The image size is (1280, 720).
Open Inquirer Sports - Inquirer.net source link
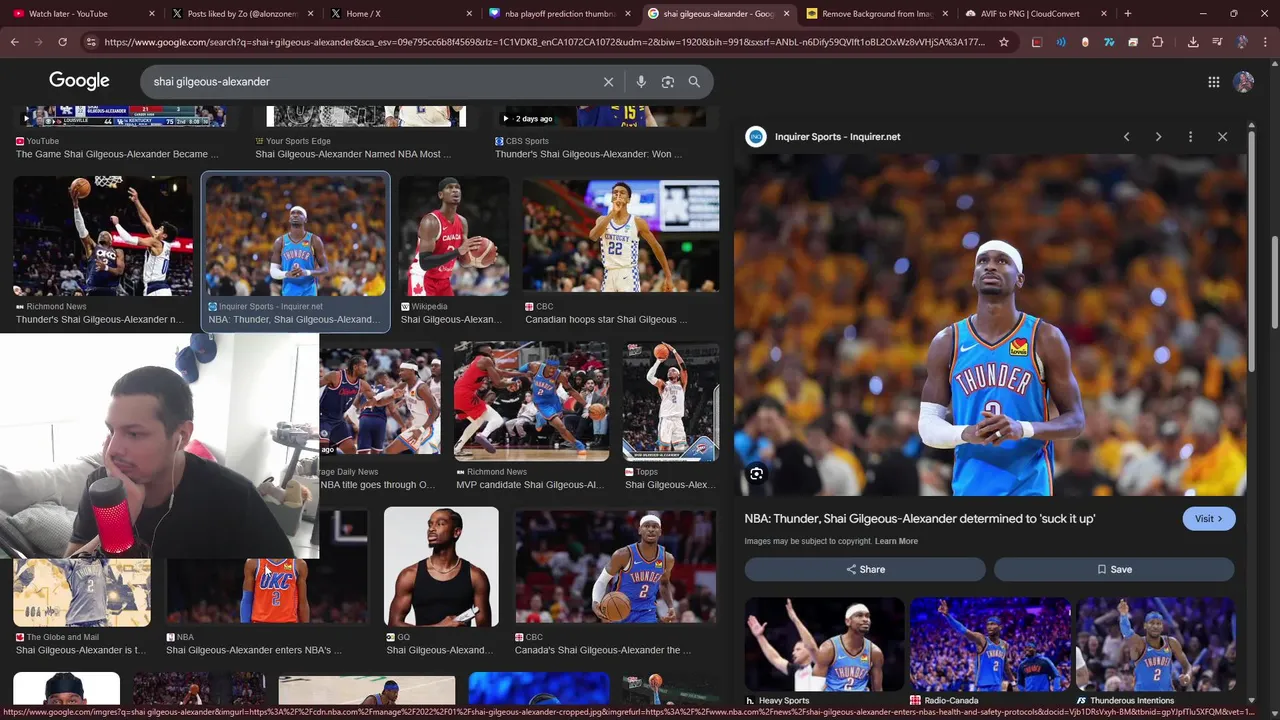[837, 137]
